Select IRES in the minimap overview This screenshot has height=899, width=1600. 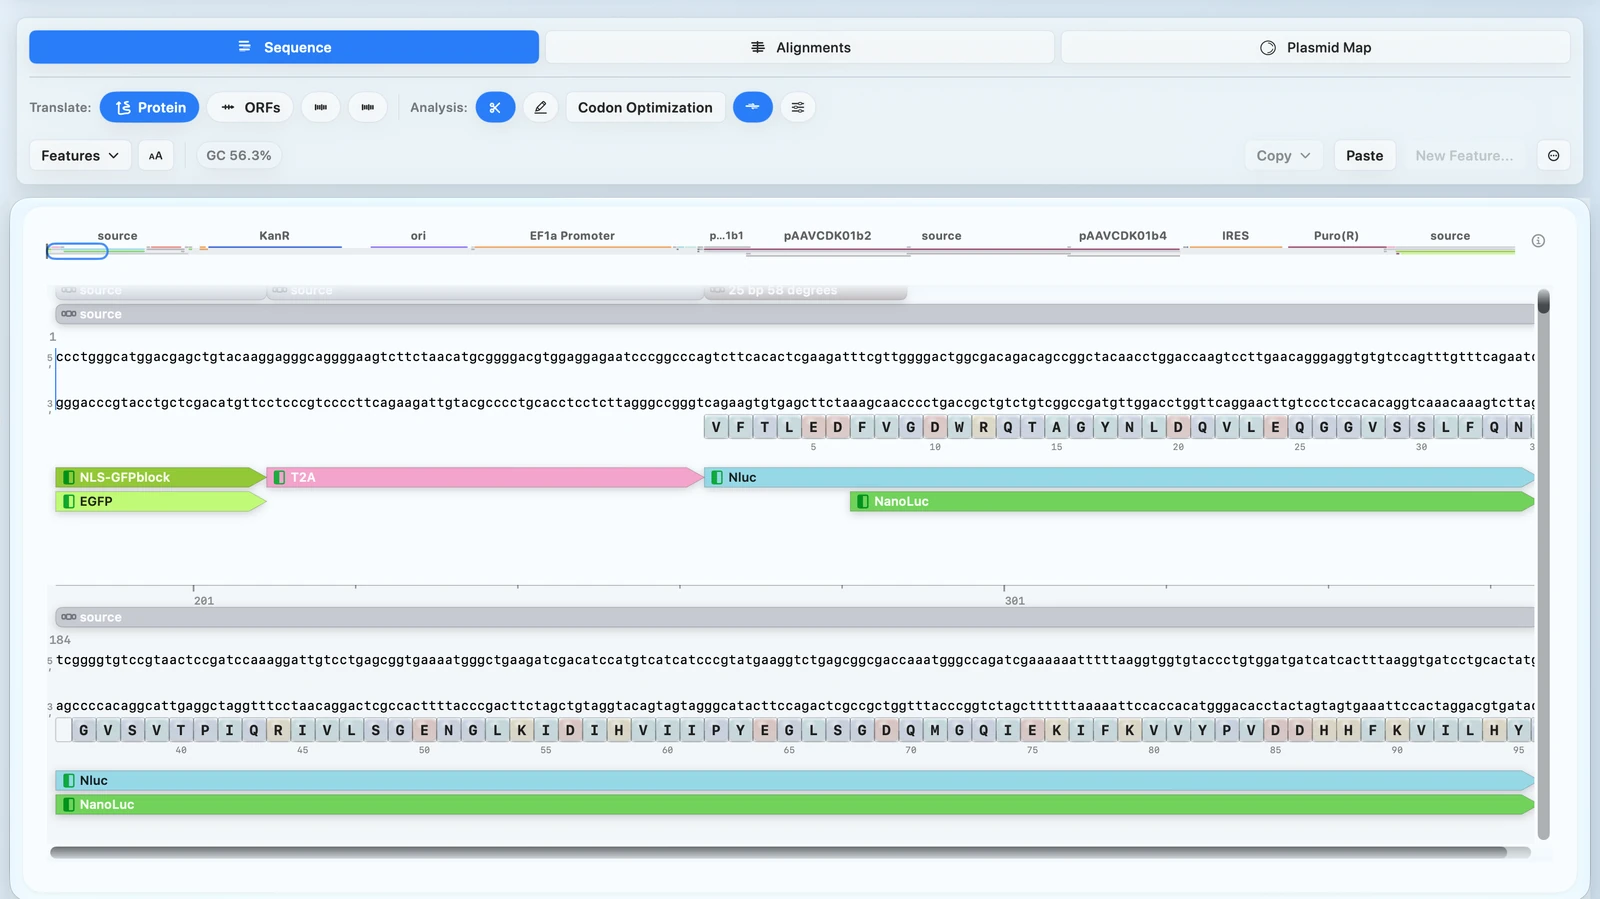[1235, 236]
